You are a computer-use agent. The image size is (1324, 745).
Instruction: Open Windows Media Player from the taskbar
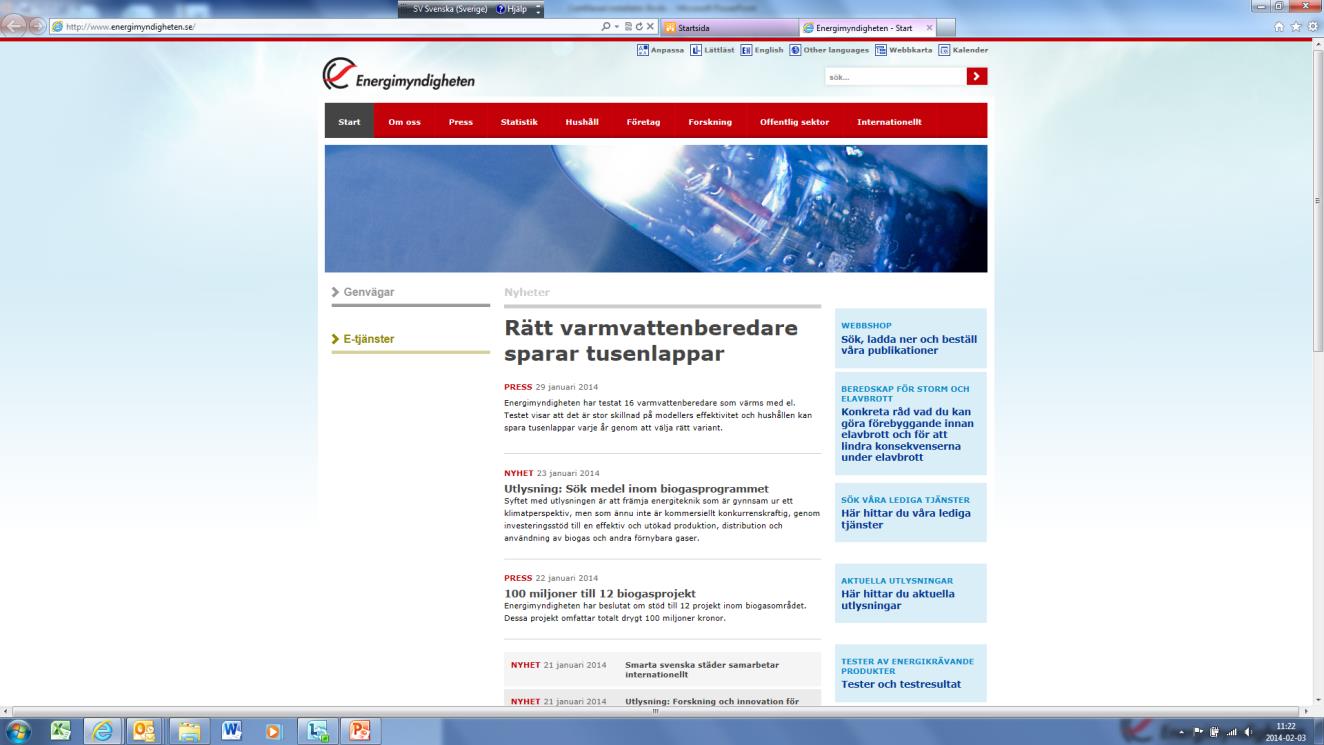273,731
